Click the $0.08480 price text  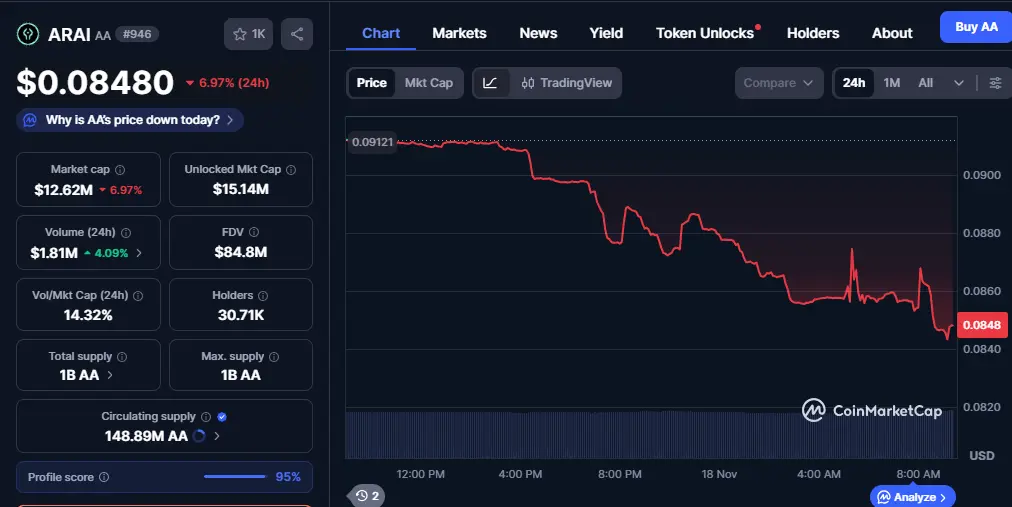coord(96,83)
